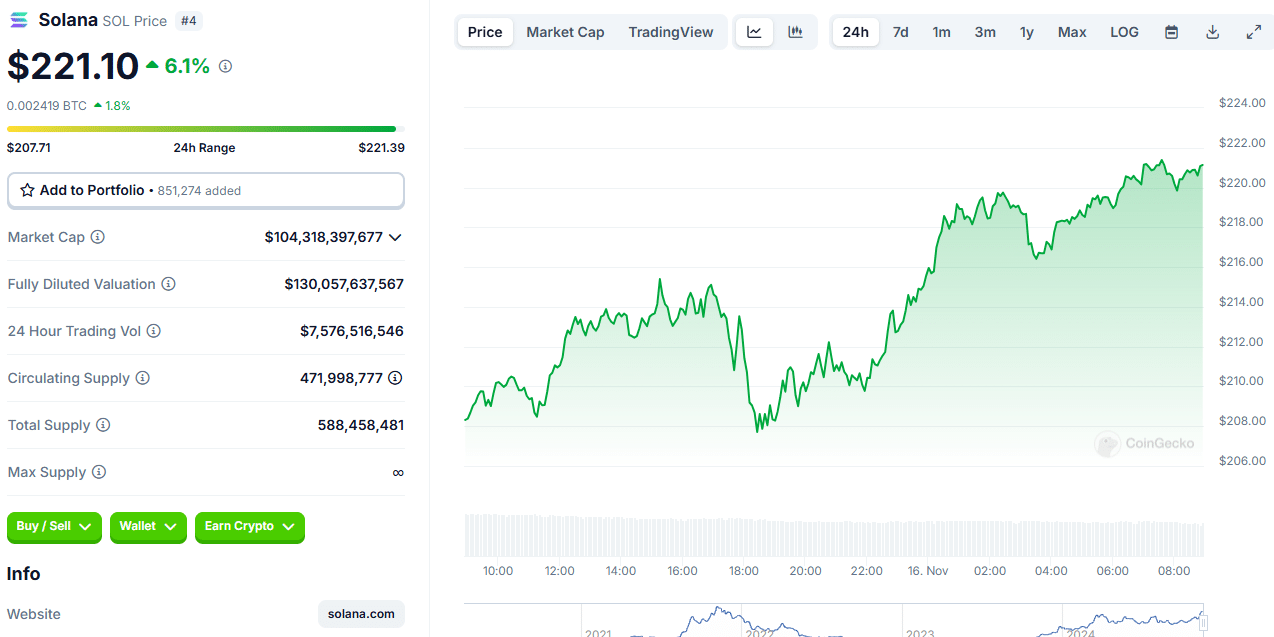Open Max Supply info icon
The image size is (1274, 637).
point(99,472)
